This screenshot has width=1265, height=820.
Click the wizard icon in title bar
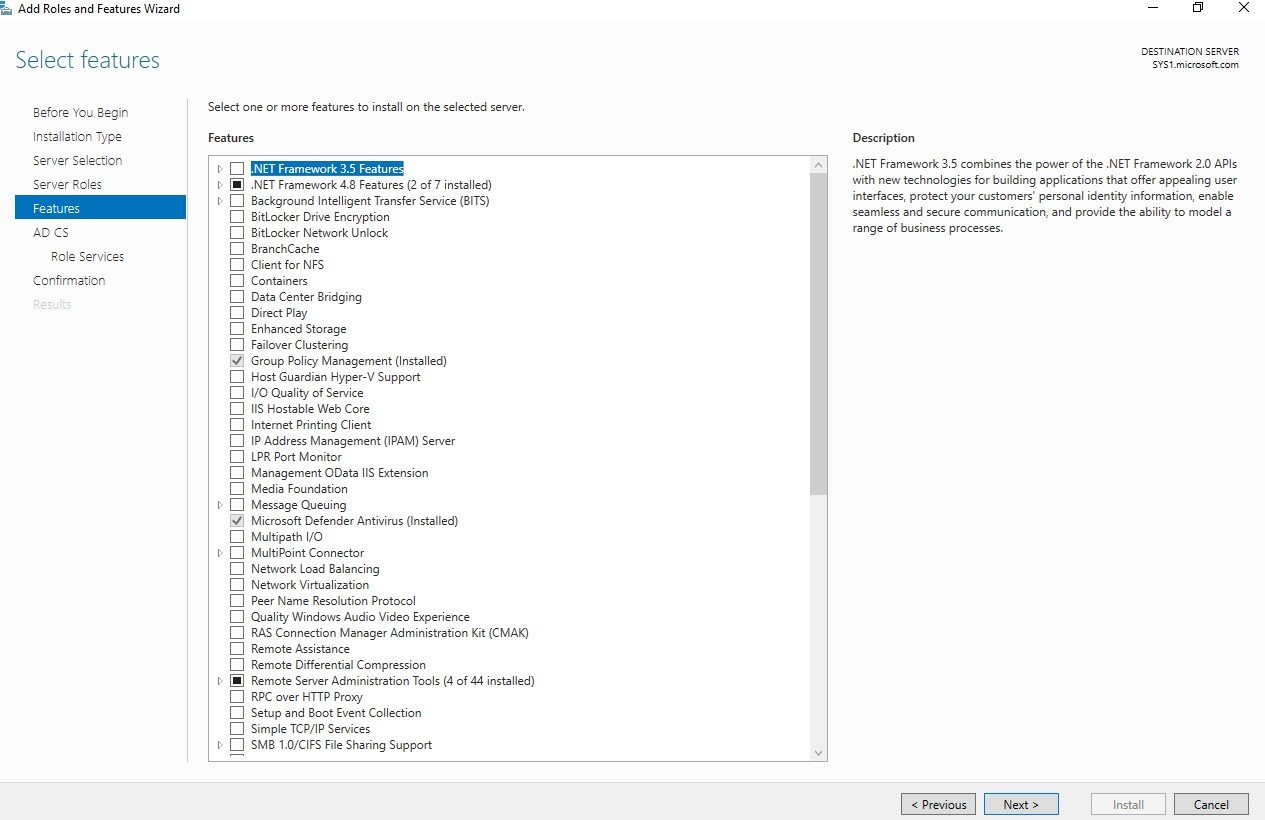8,8
